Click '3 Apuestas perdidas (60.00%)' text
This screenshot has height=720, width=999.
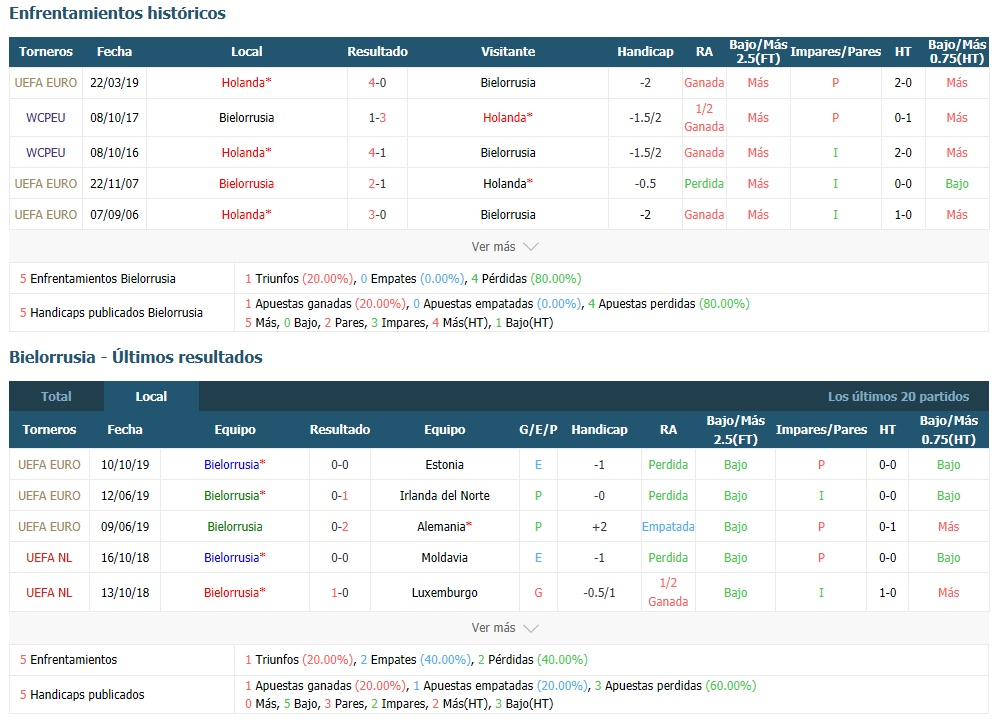point(675,686)
